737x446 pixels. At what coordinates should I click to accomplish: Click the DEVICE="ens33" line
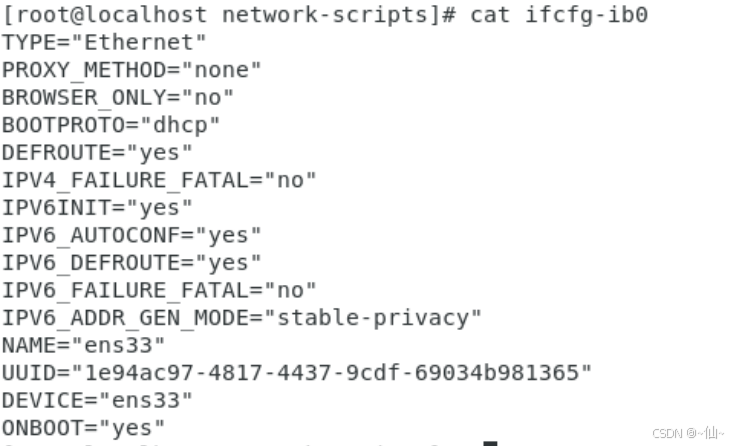coord(97,400)
